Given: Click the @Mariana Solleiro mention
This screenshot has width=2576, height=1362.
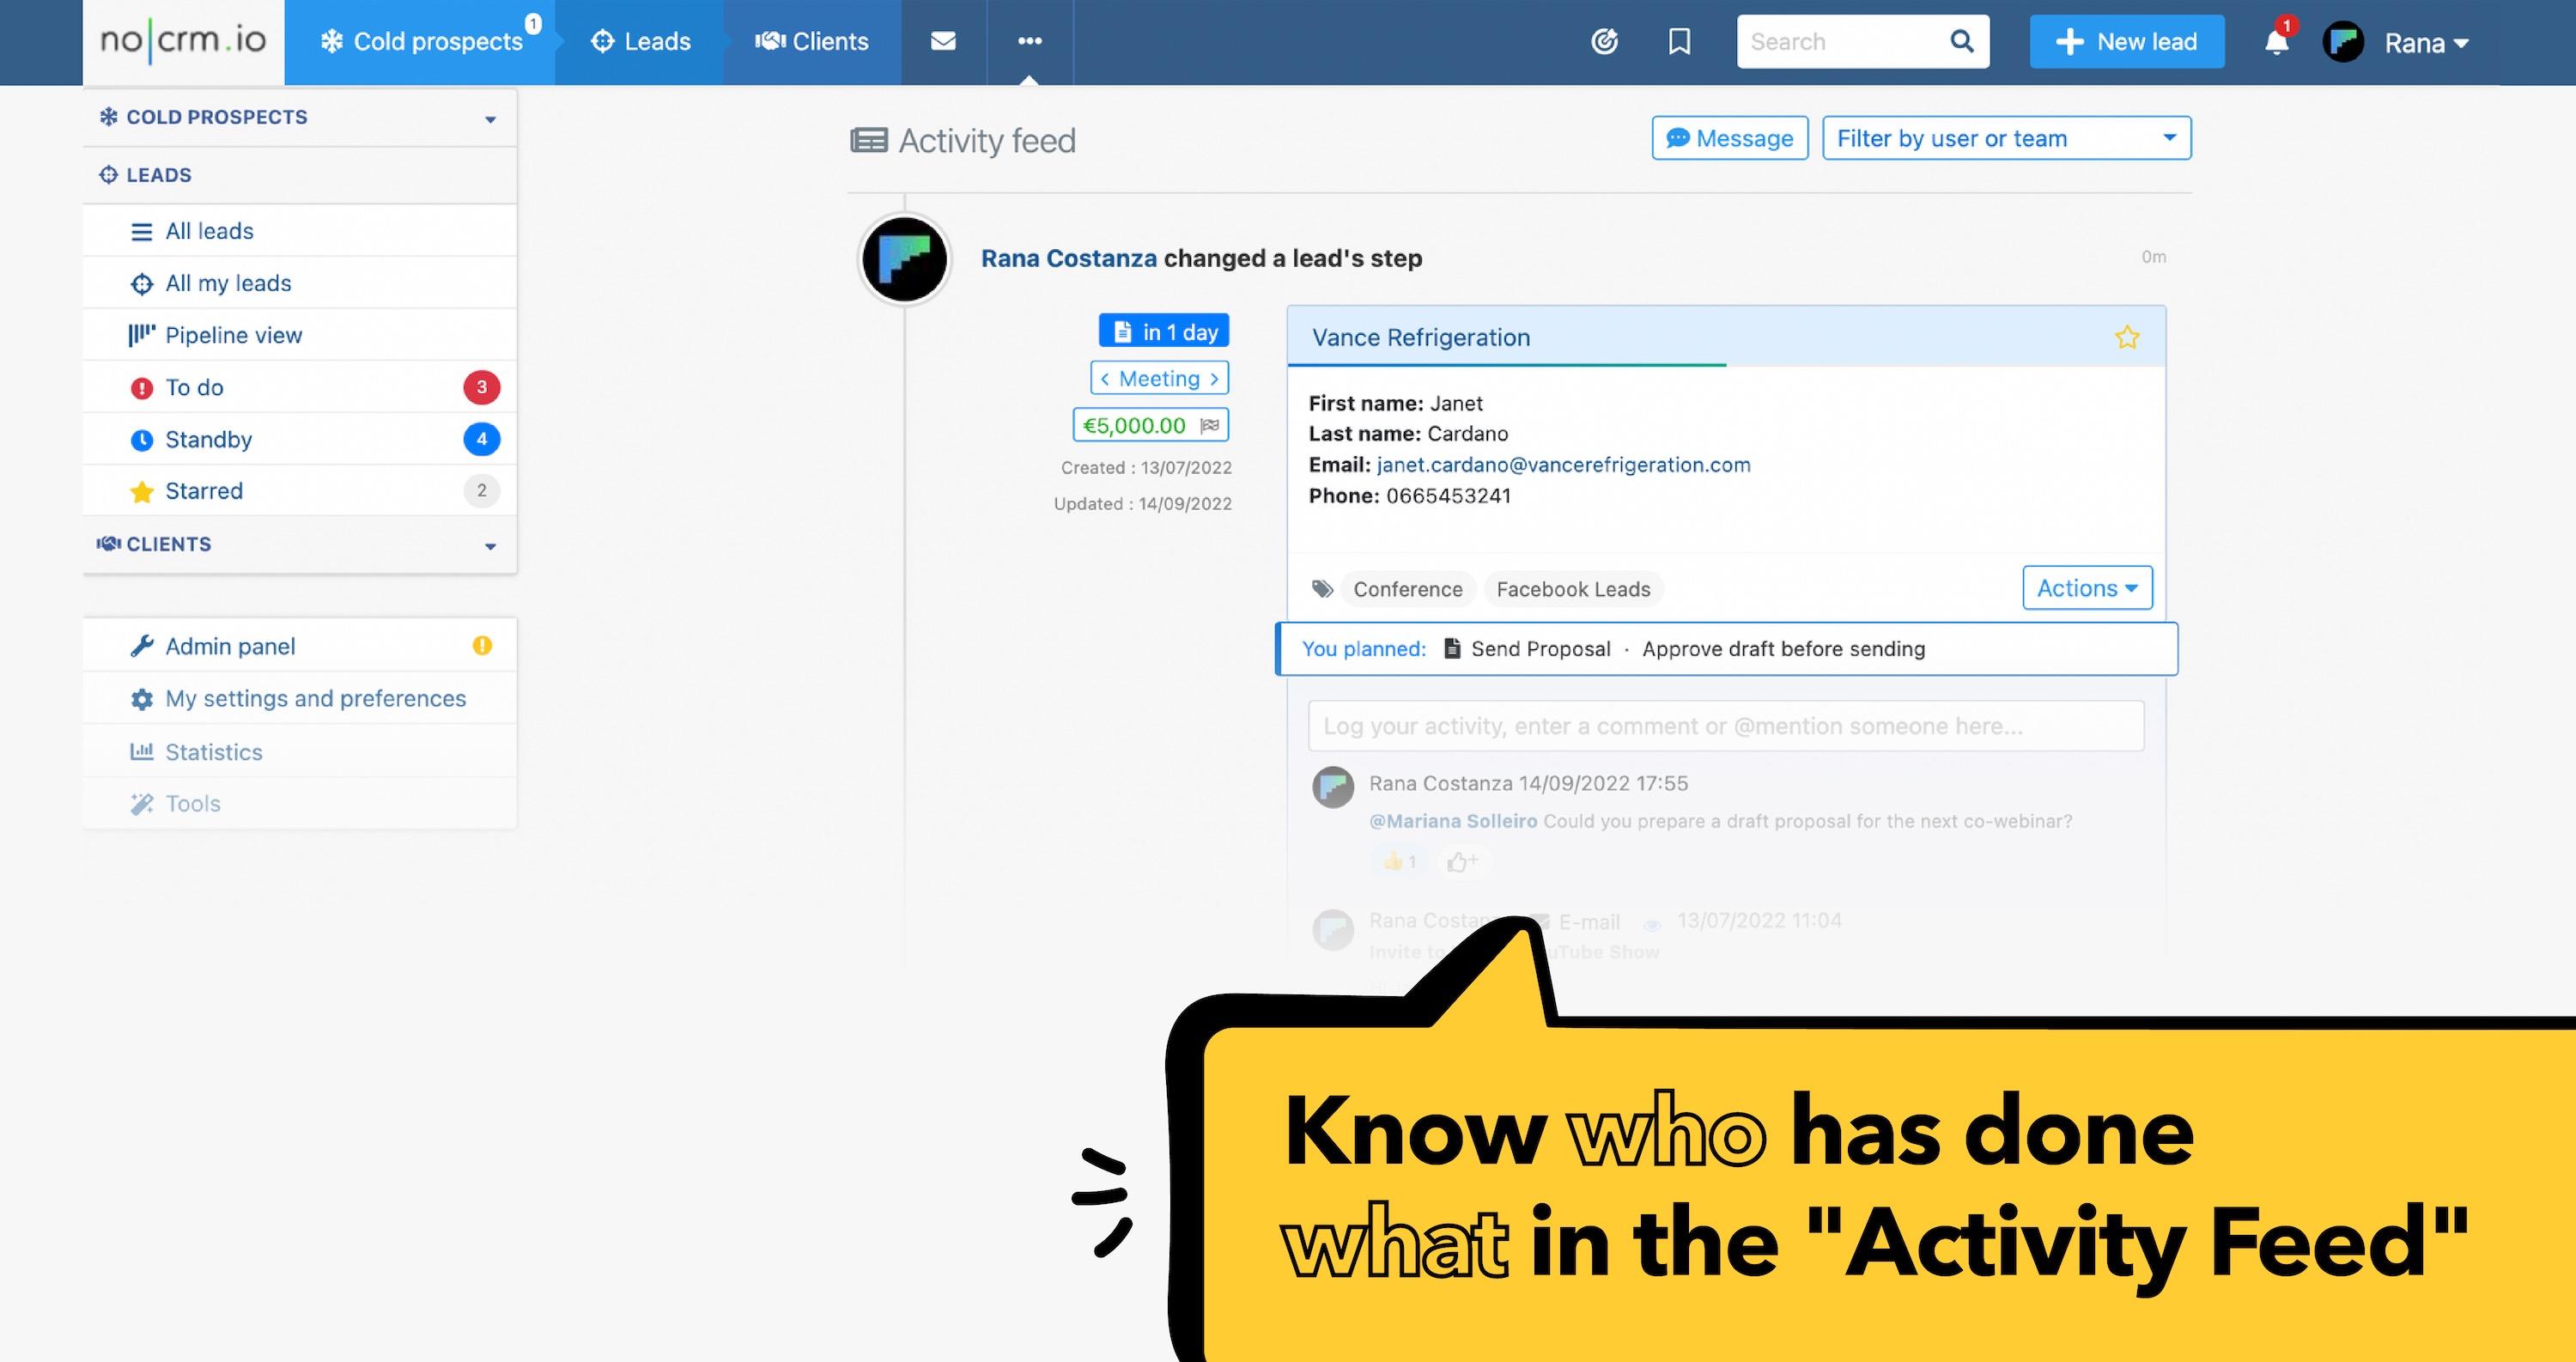Looking at the screenshot, I should [x=1452, y=821].
